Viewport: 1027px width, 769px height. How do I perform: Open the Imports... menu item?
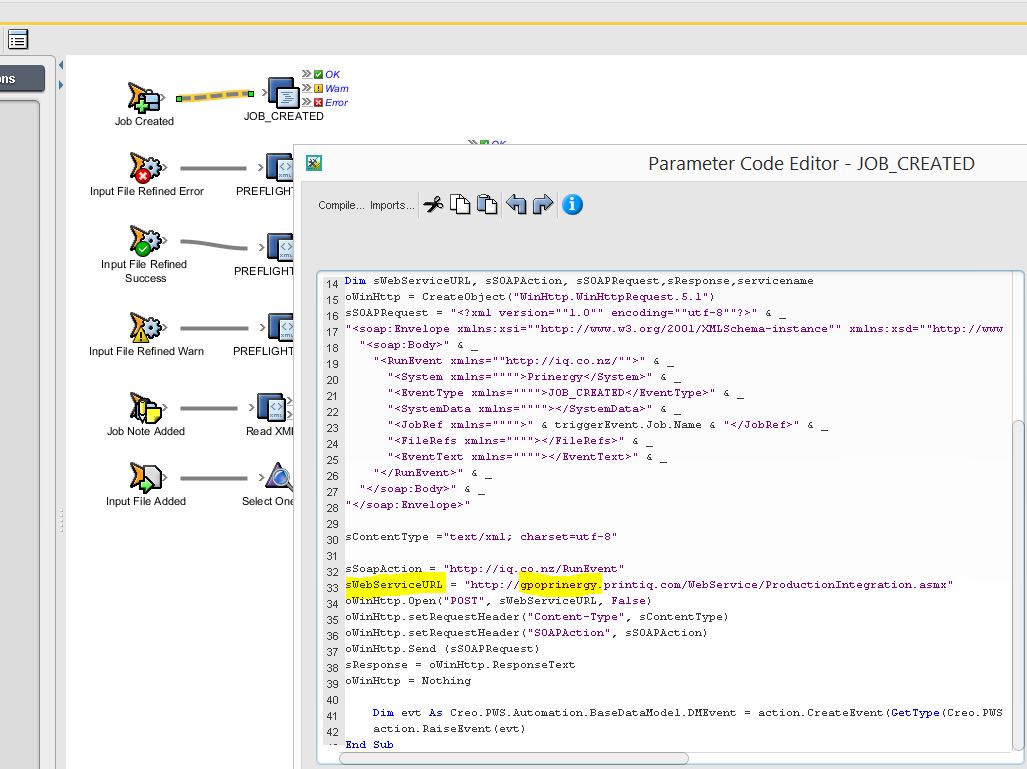coord(392,206)
